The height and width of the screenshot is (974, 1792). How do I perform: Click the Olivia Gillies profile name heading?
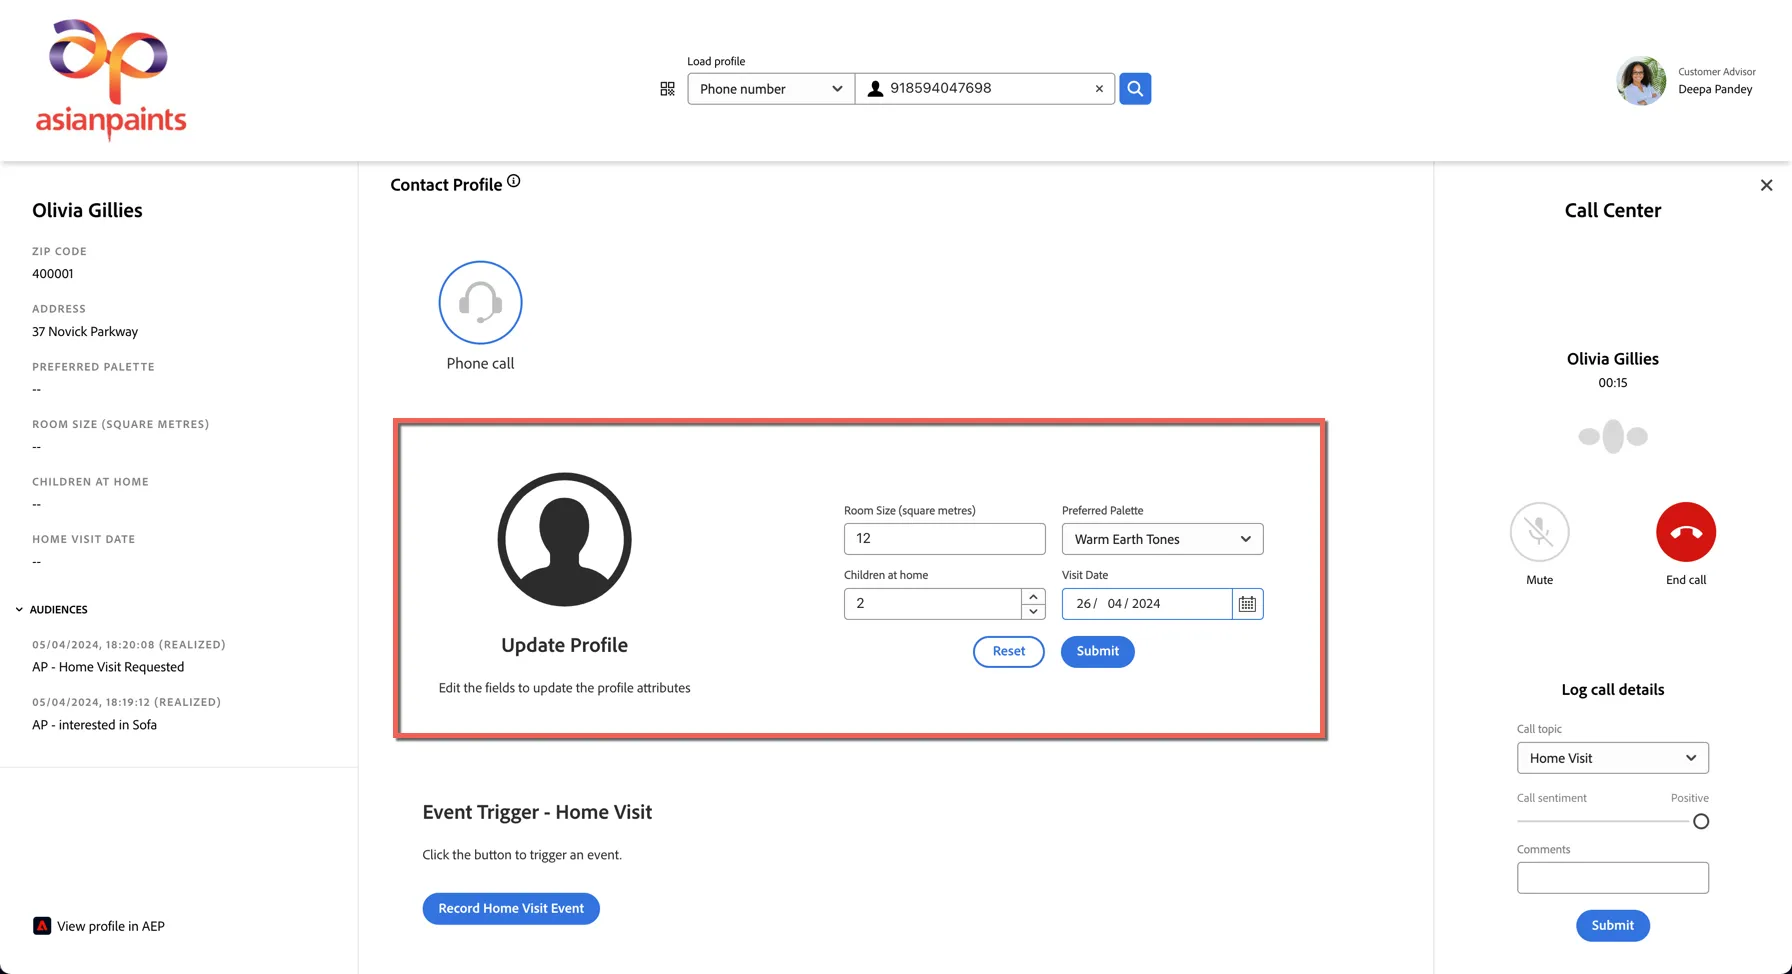click(87, 210)
